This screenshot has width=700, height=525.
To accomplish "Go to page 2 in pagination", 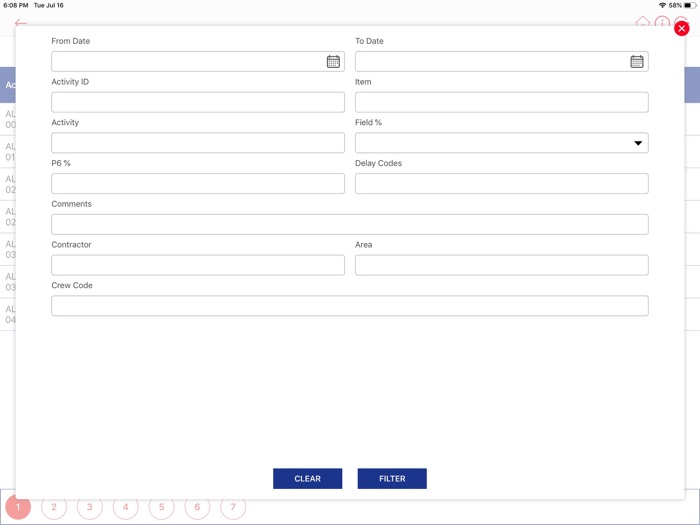I will (54, 507).
